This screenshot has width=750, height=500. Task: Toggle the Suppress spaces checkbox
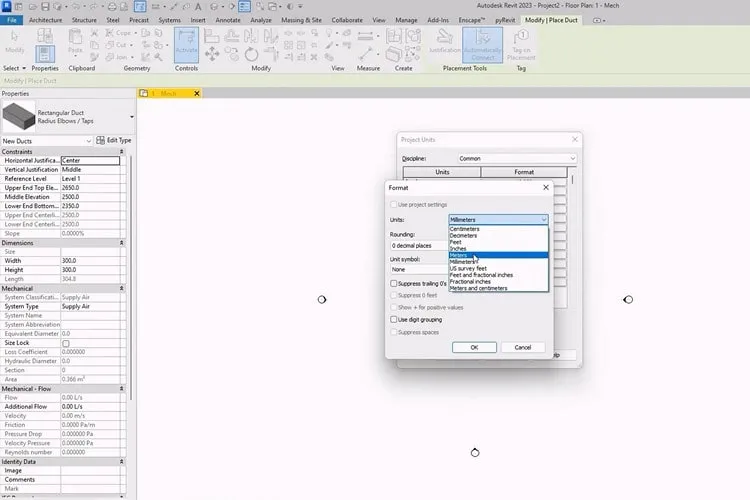click(x=394, y=332)
